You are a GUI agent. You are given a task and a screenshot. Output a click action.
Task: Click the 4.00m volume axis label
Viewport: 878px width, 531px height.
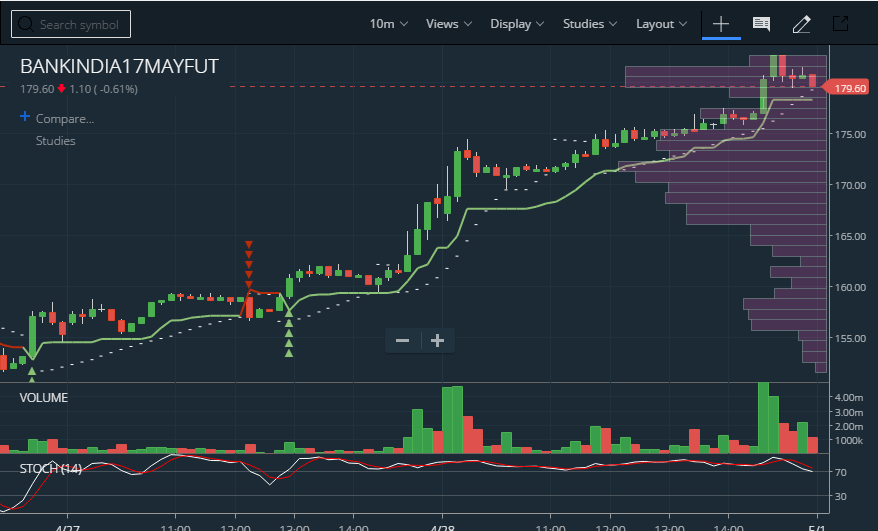pos(849,398)
